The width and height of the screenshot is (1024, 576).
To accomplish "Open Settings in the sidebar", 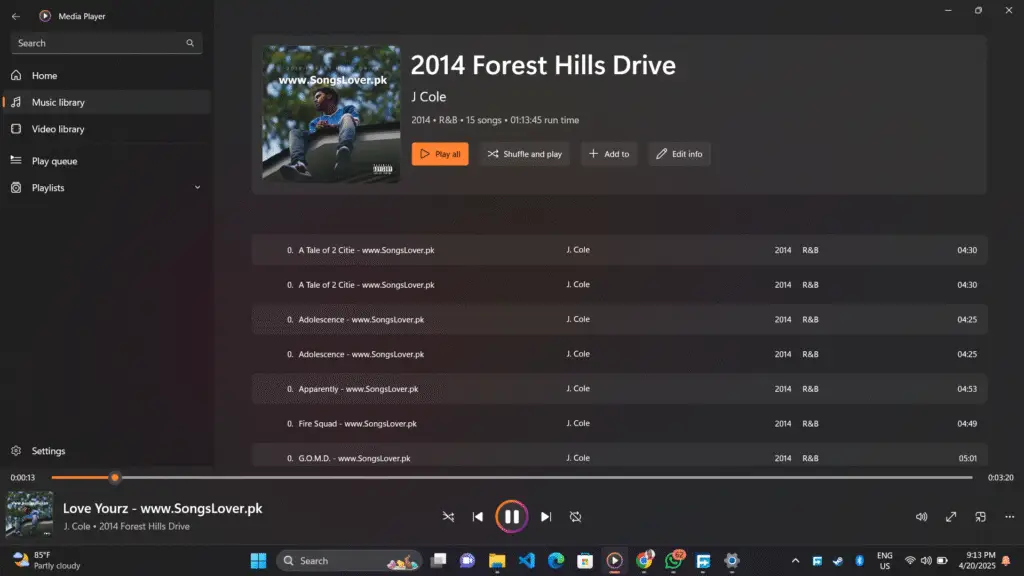I will (106, 451).
